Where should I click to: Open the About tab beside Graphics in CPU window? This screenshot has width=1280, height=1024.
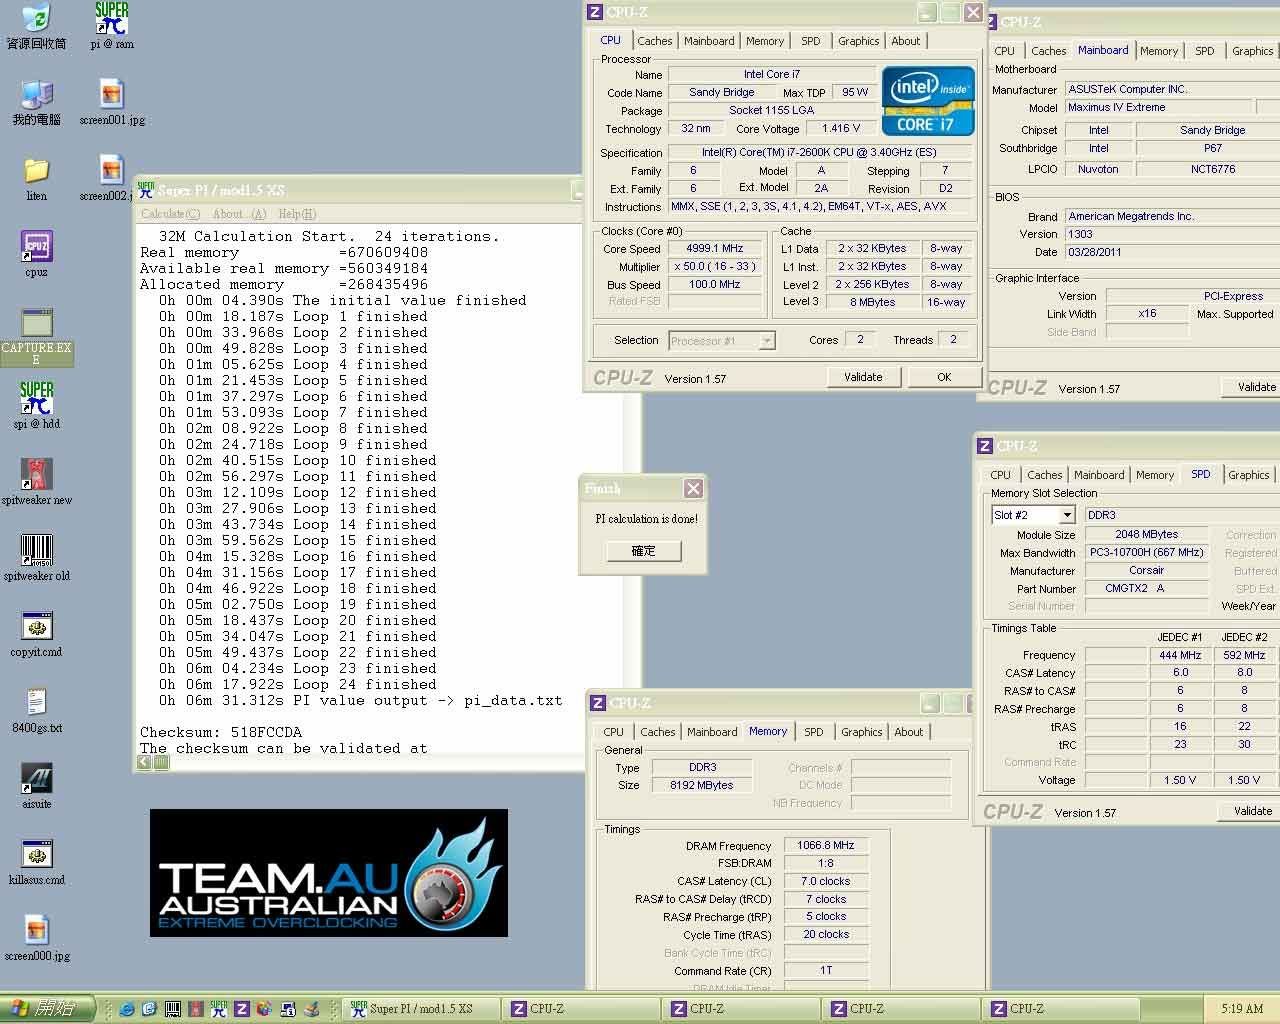905,41
